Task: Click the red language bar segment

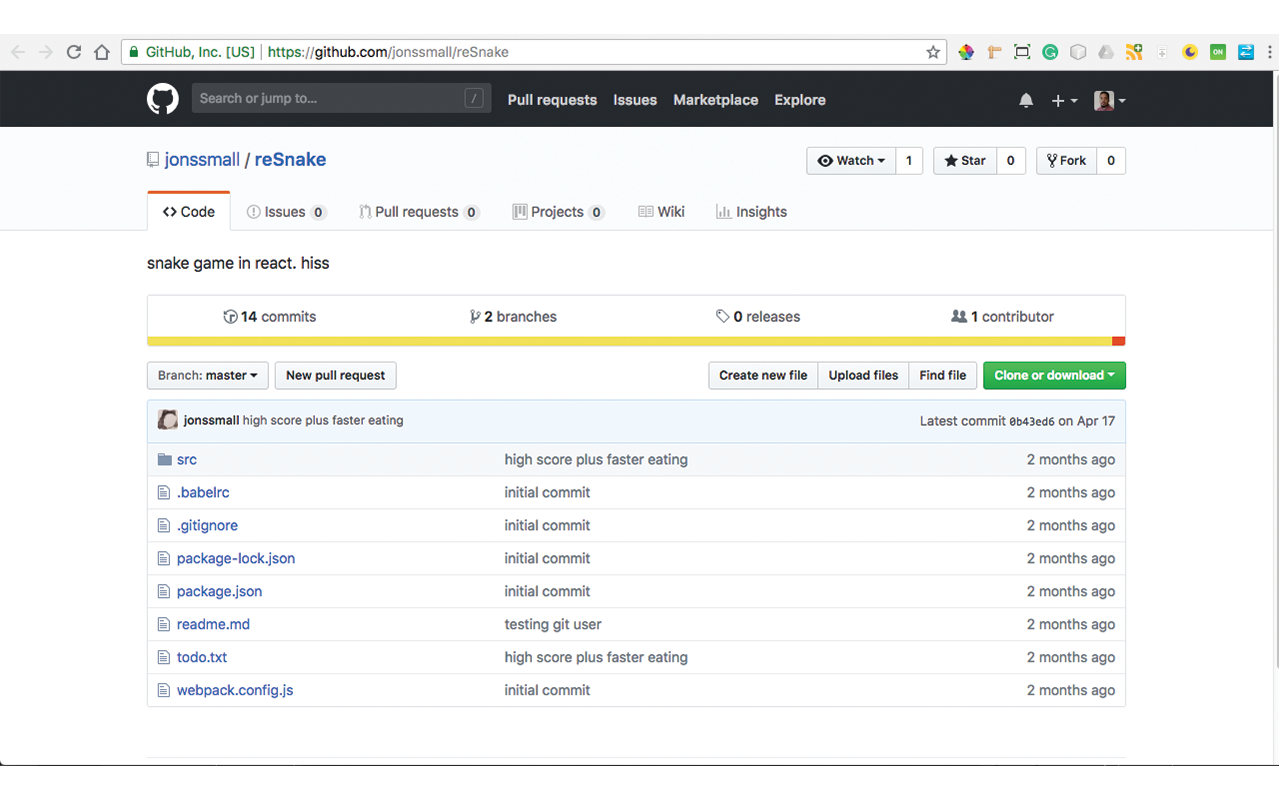Action: [x=1119, y=341]
